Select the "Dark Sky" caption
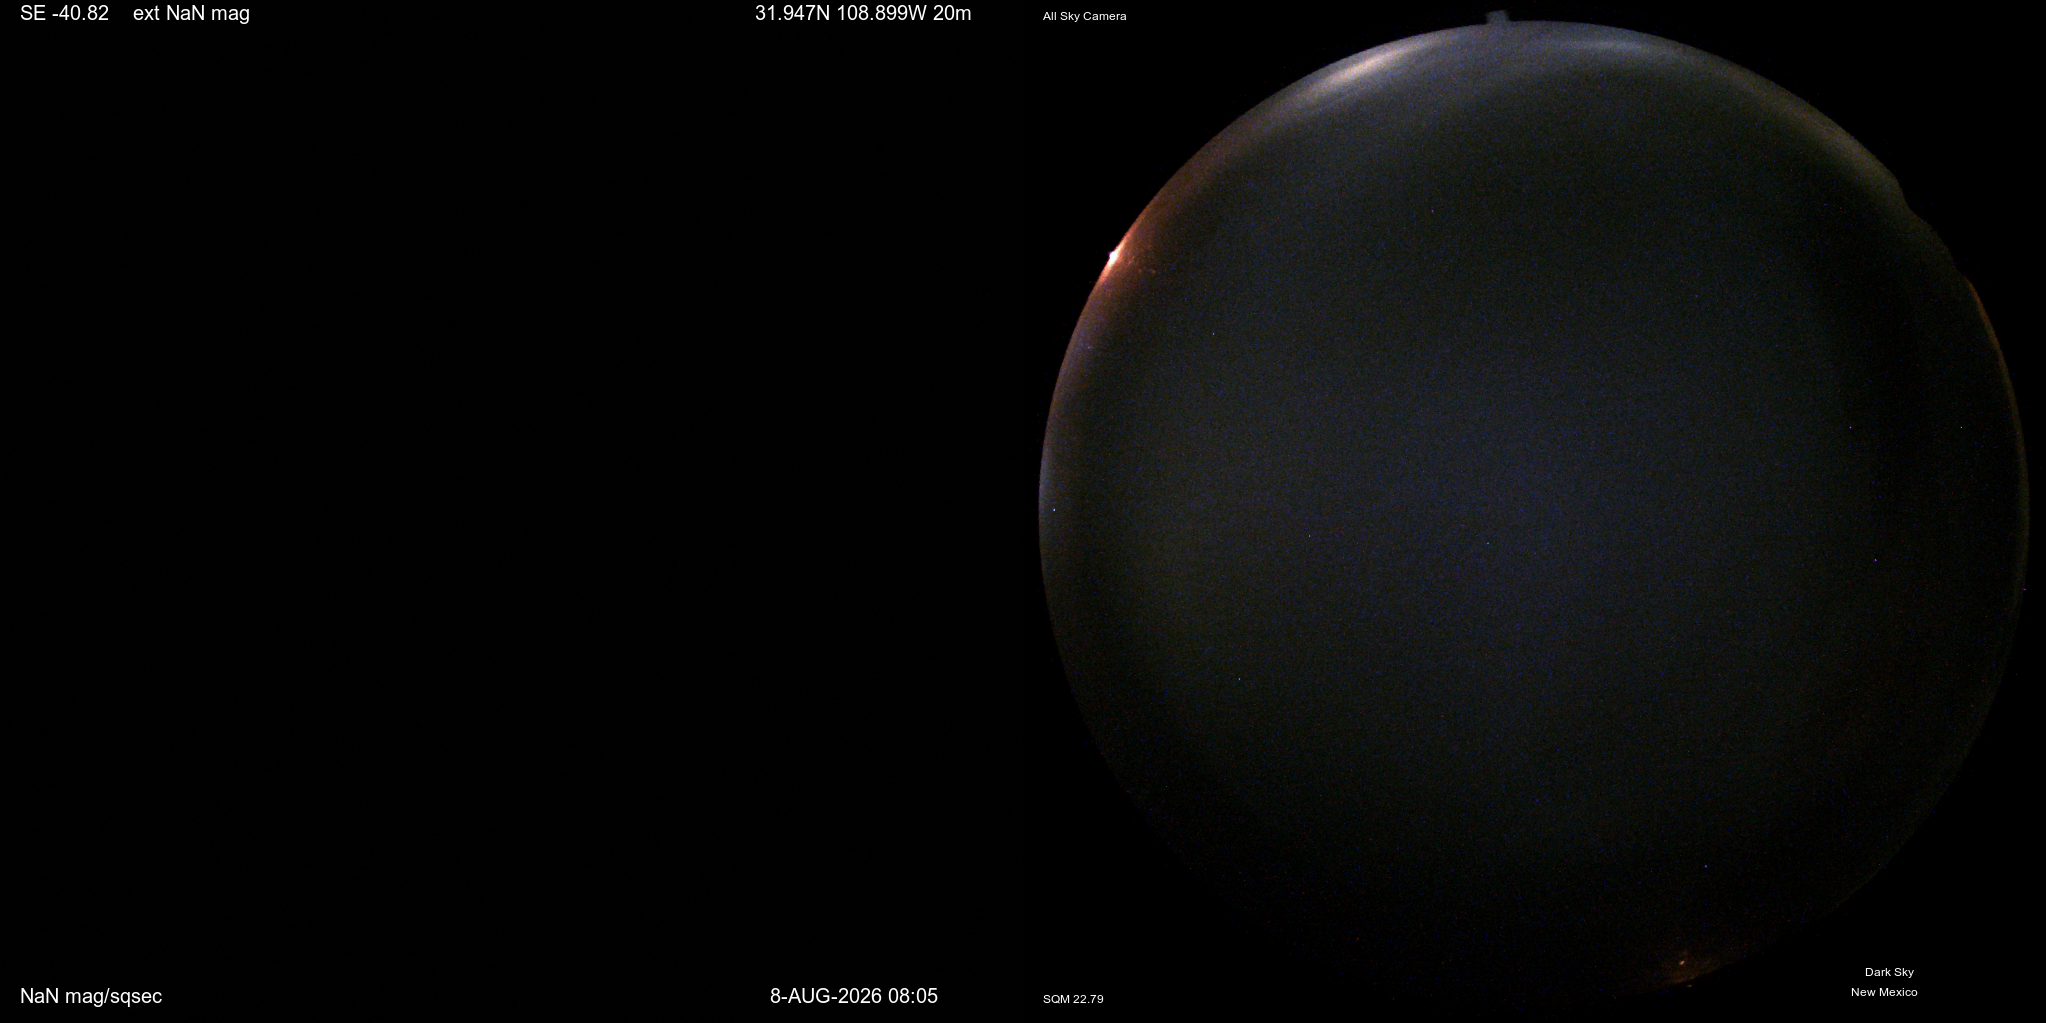Viewport: 2046px width, 1023px height. tap(1889, 972)
